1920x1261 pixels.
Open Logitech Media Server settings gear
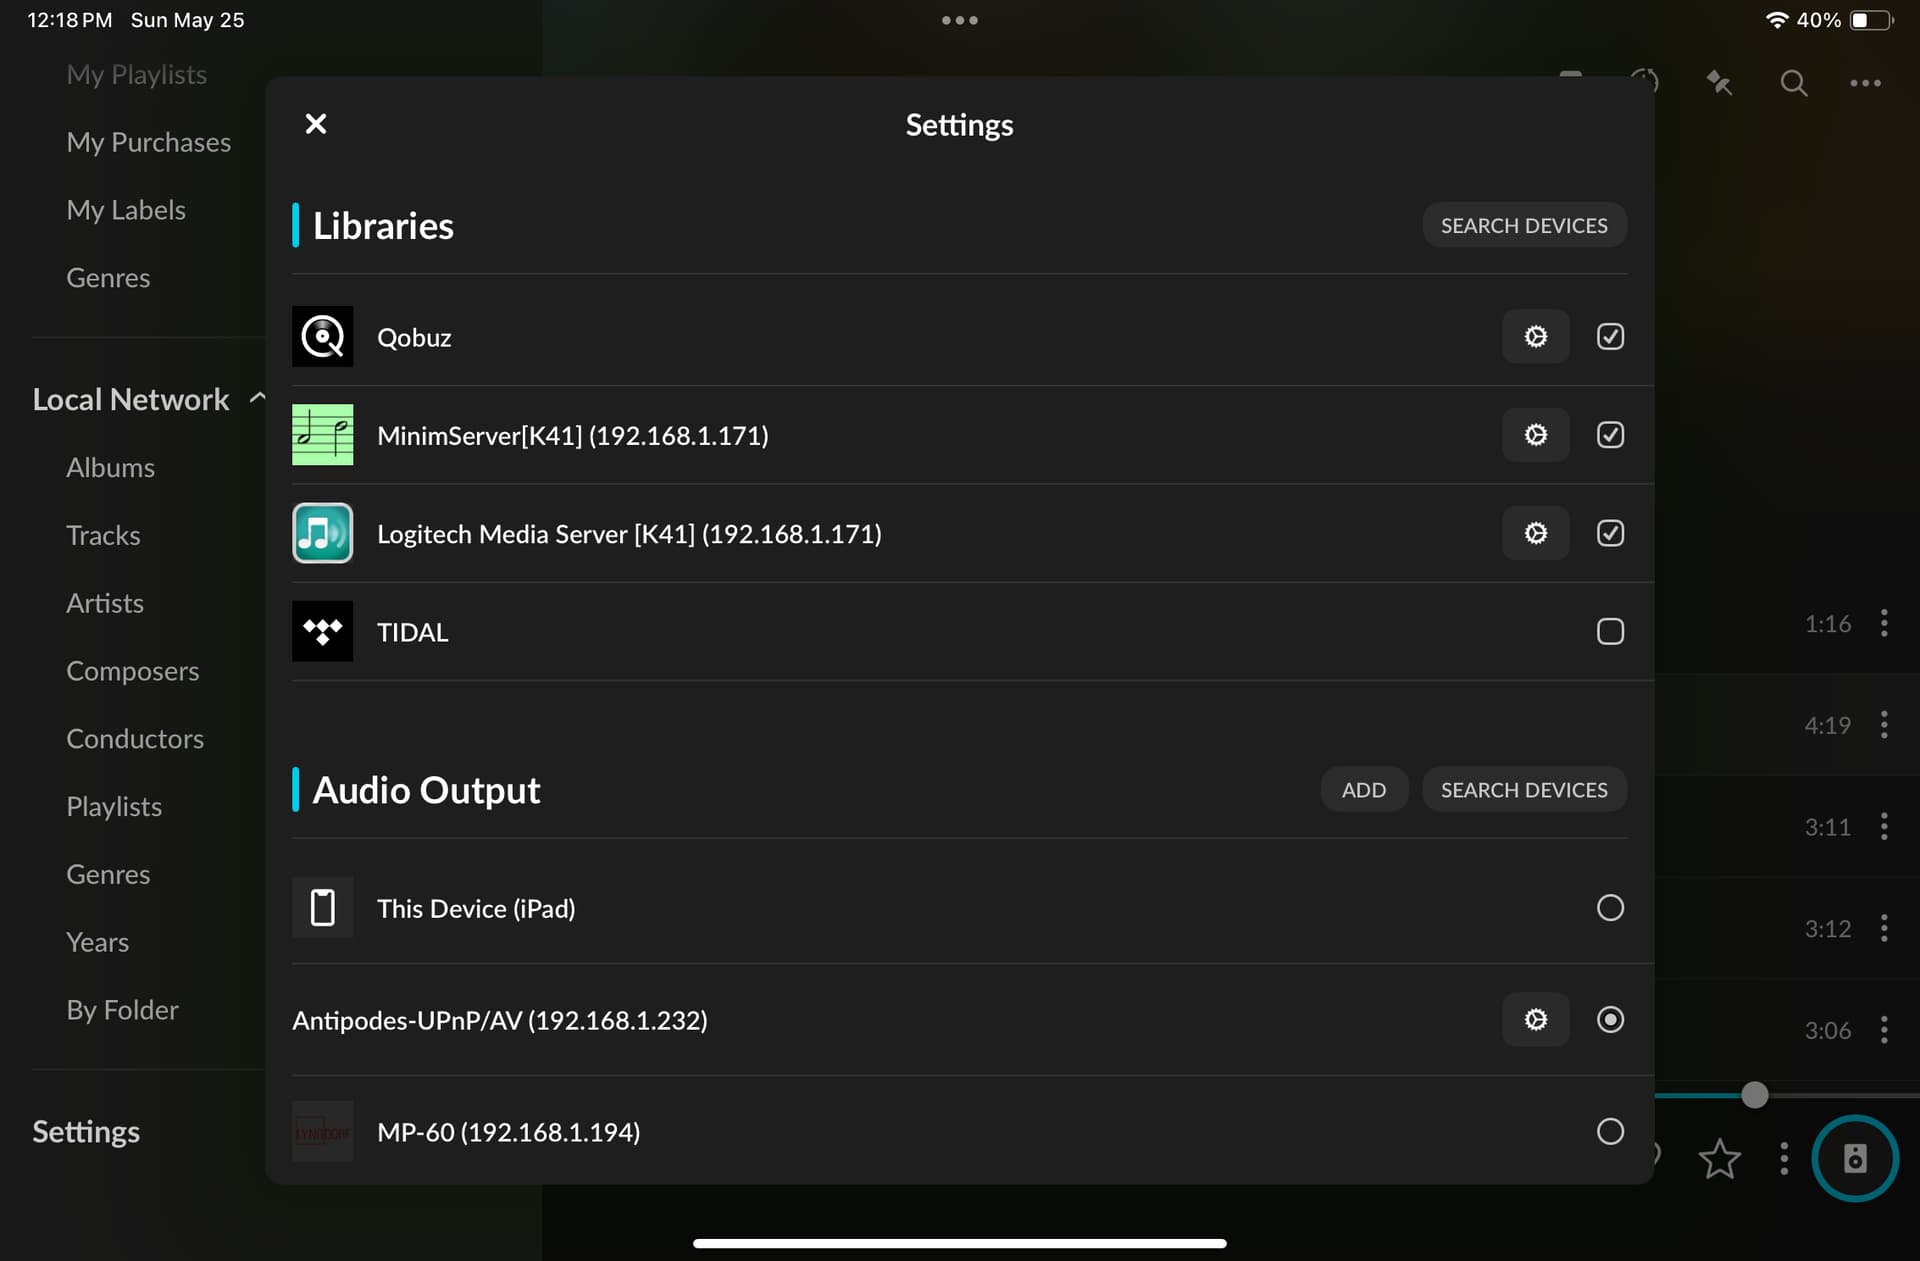tap(1535, 533)
